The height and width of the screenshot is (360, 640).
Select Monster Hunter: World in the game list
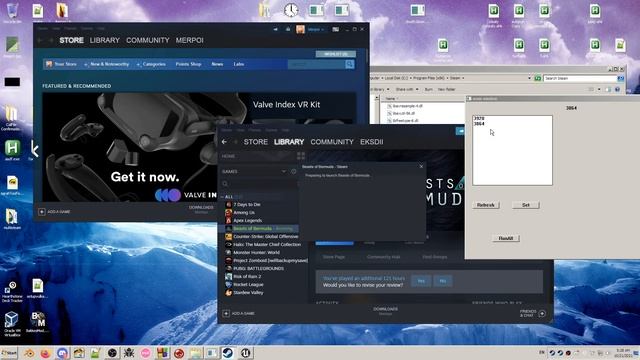(x=257, y=252)
